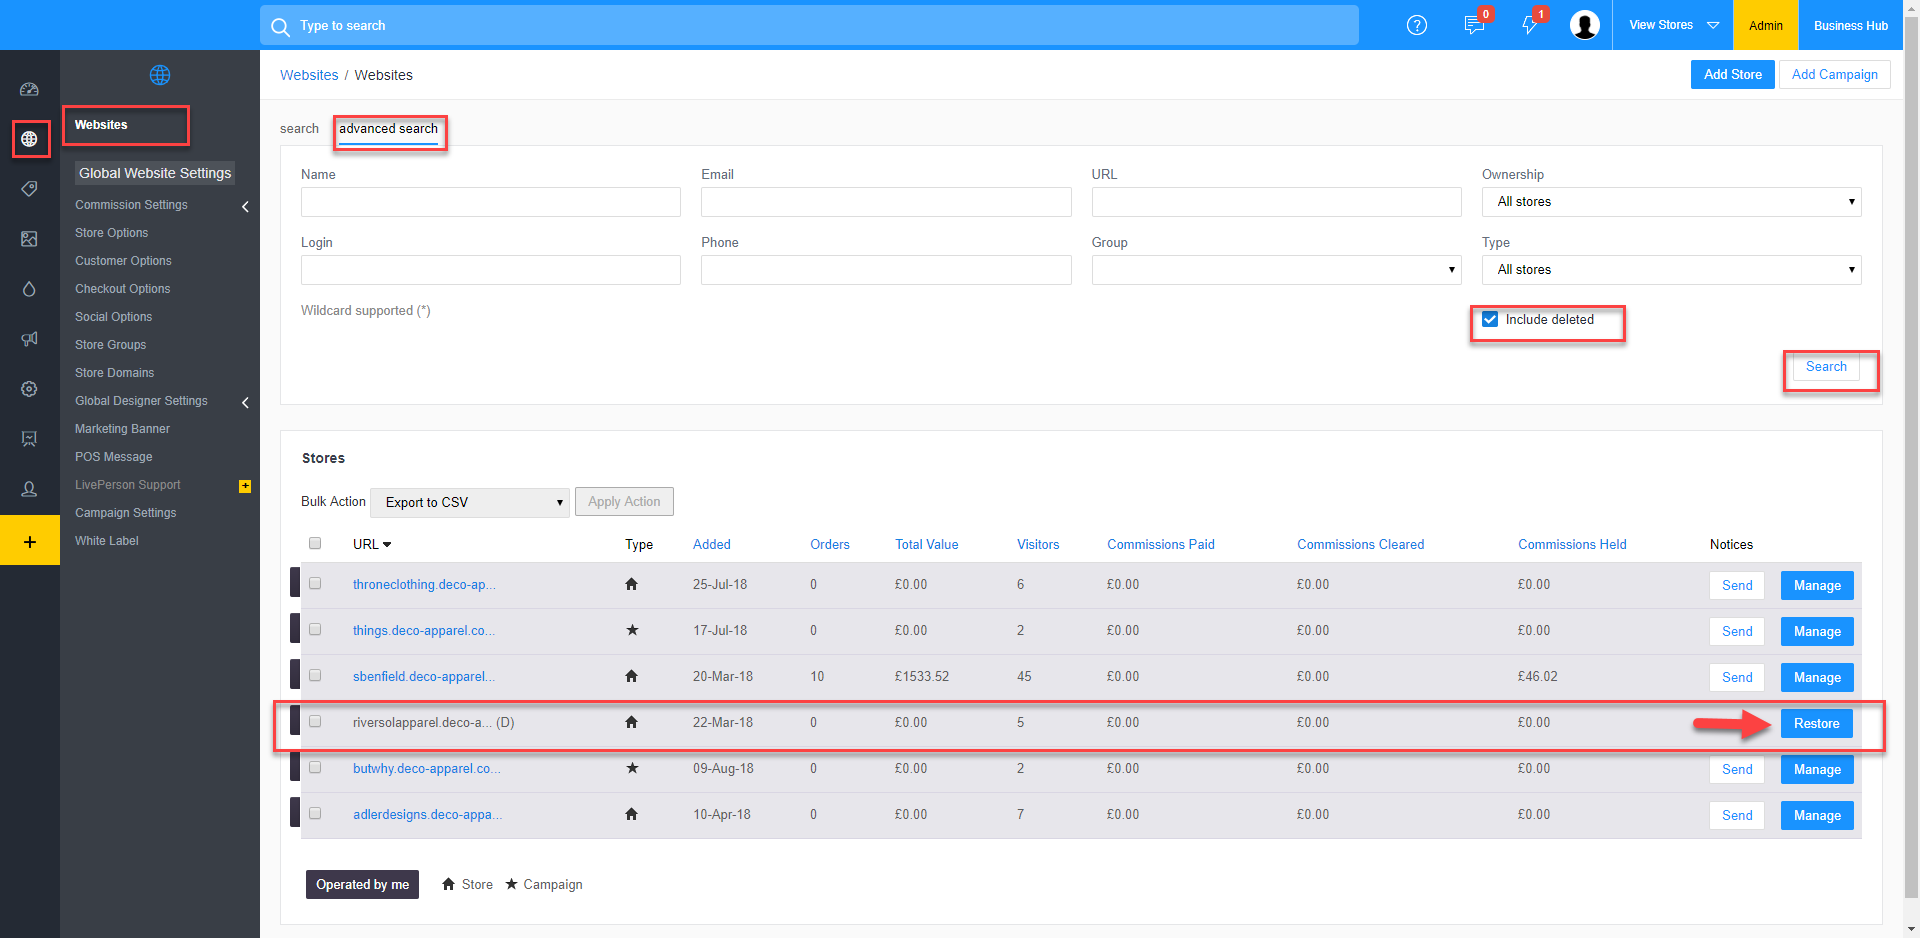Open the megaphone marketing icon
Viewport: 1920px width, 938px height.
tap(29, 339)
